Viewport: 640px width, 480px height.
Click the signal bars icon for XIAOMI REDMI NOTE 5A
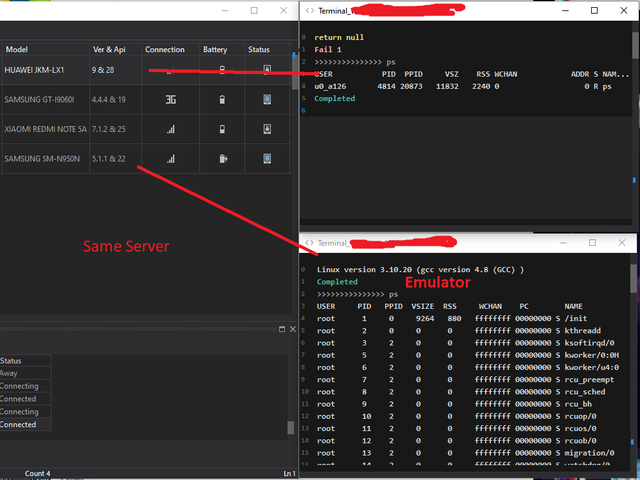coord(171,129)
